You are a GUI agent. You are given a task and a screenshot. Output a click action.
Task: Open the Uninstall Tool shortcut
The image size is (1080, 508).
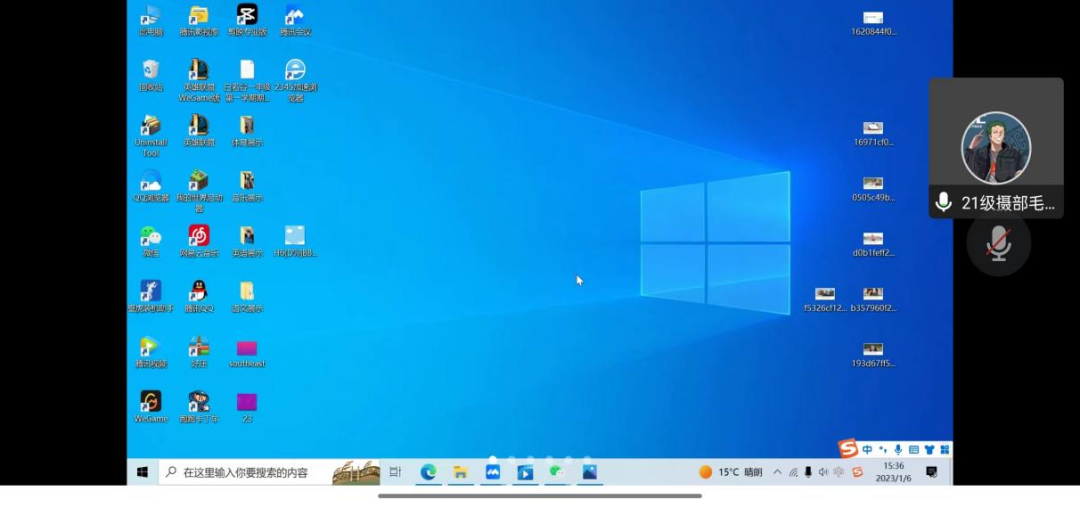tap(151, 126)
